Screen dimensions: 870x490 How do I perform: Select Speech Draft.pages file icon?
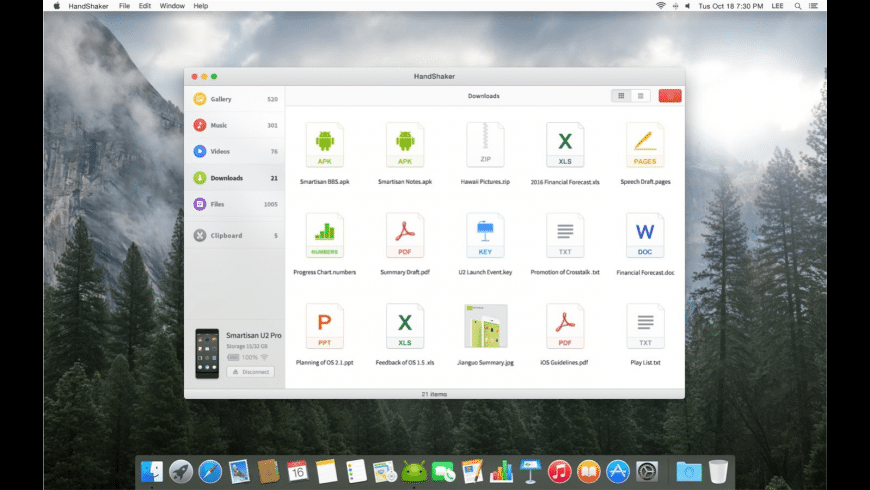(645, 145)
